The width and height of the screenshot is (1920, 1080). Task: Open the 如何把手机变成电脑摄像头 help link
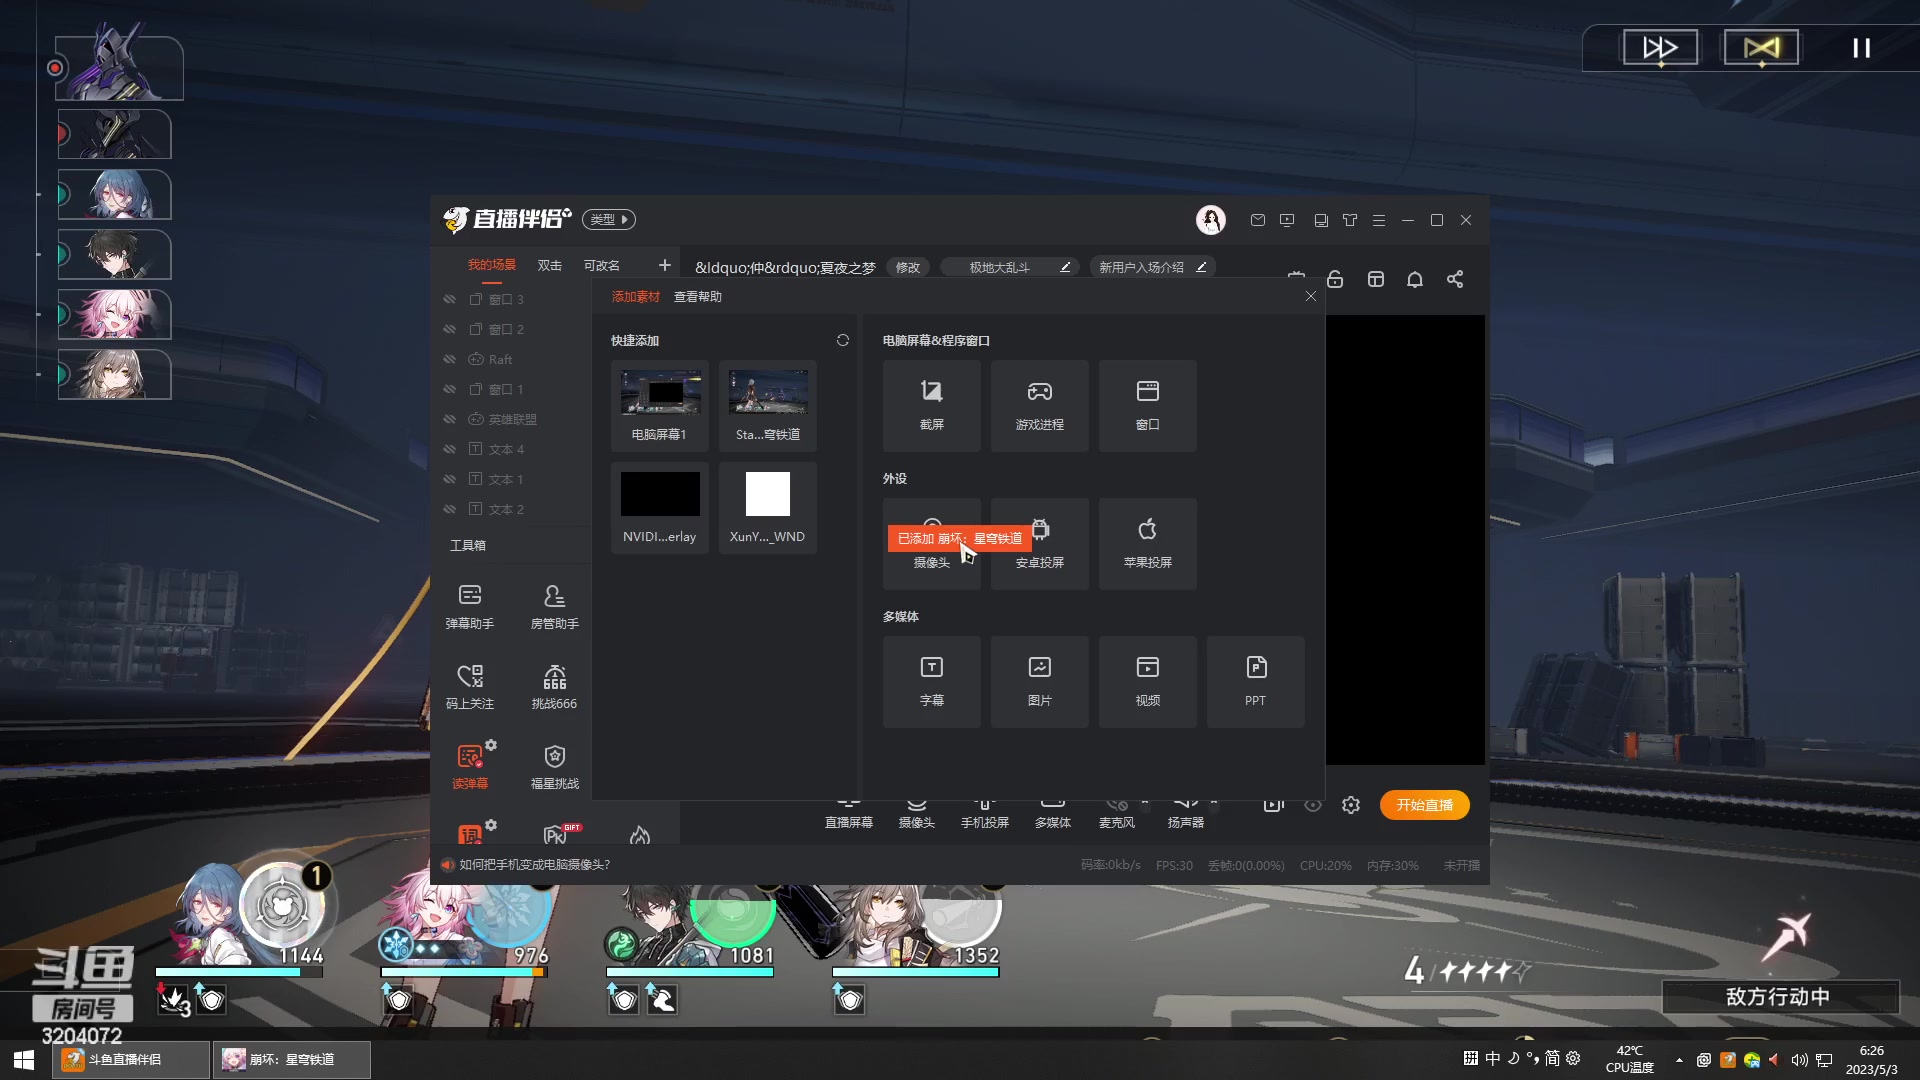coord(534,865)
